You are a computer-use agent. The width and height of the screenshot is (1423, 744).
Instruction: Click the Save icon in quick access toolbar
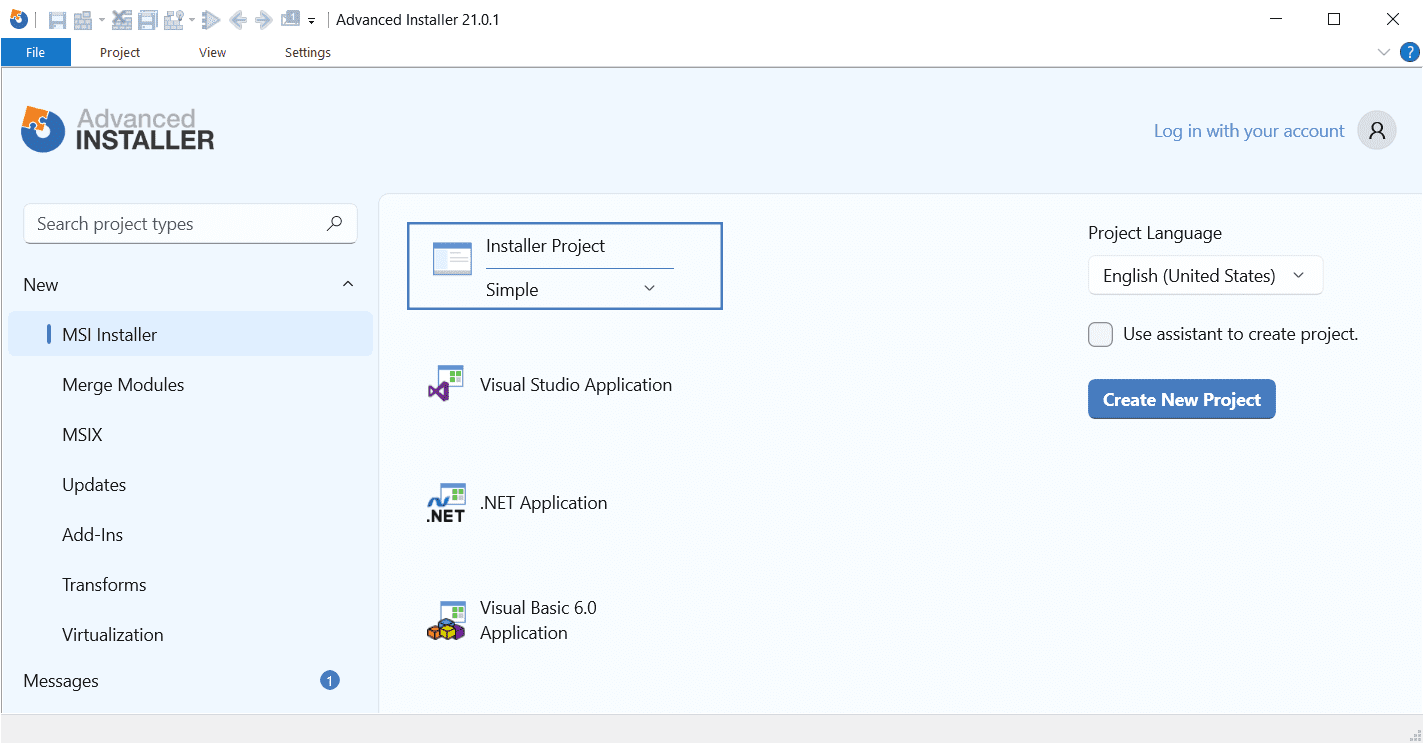(57, 20)
